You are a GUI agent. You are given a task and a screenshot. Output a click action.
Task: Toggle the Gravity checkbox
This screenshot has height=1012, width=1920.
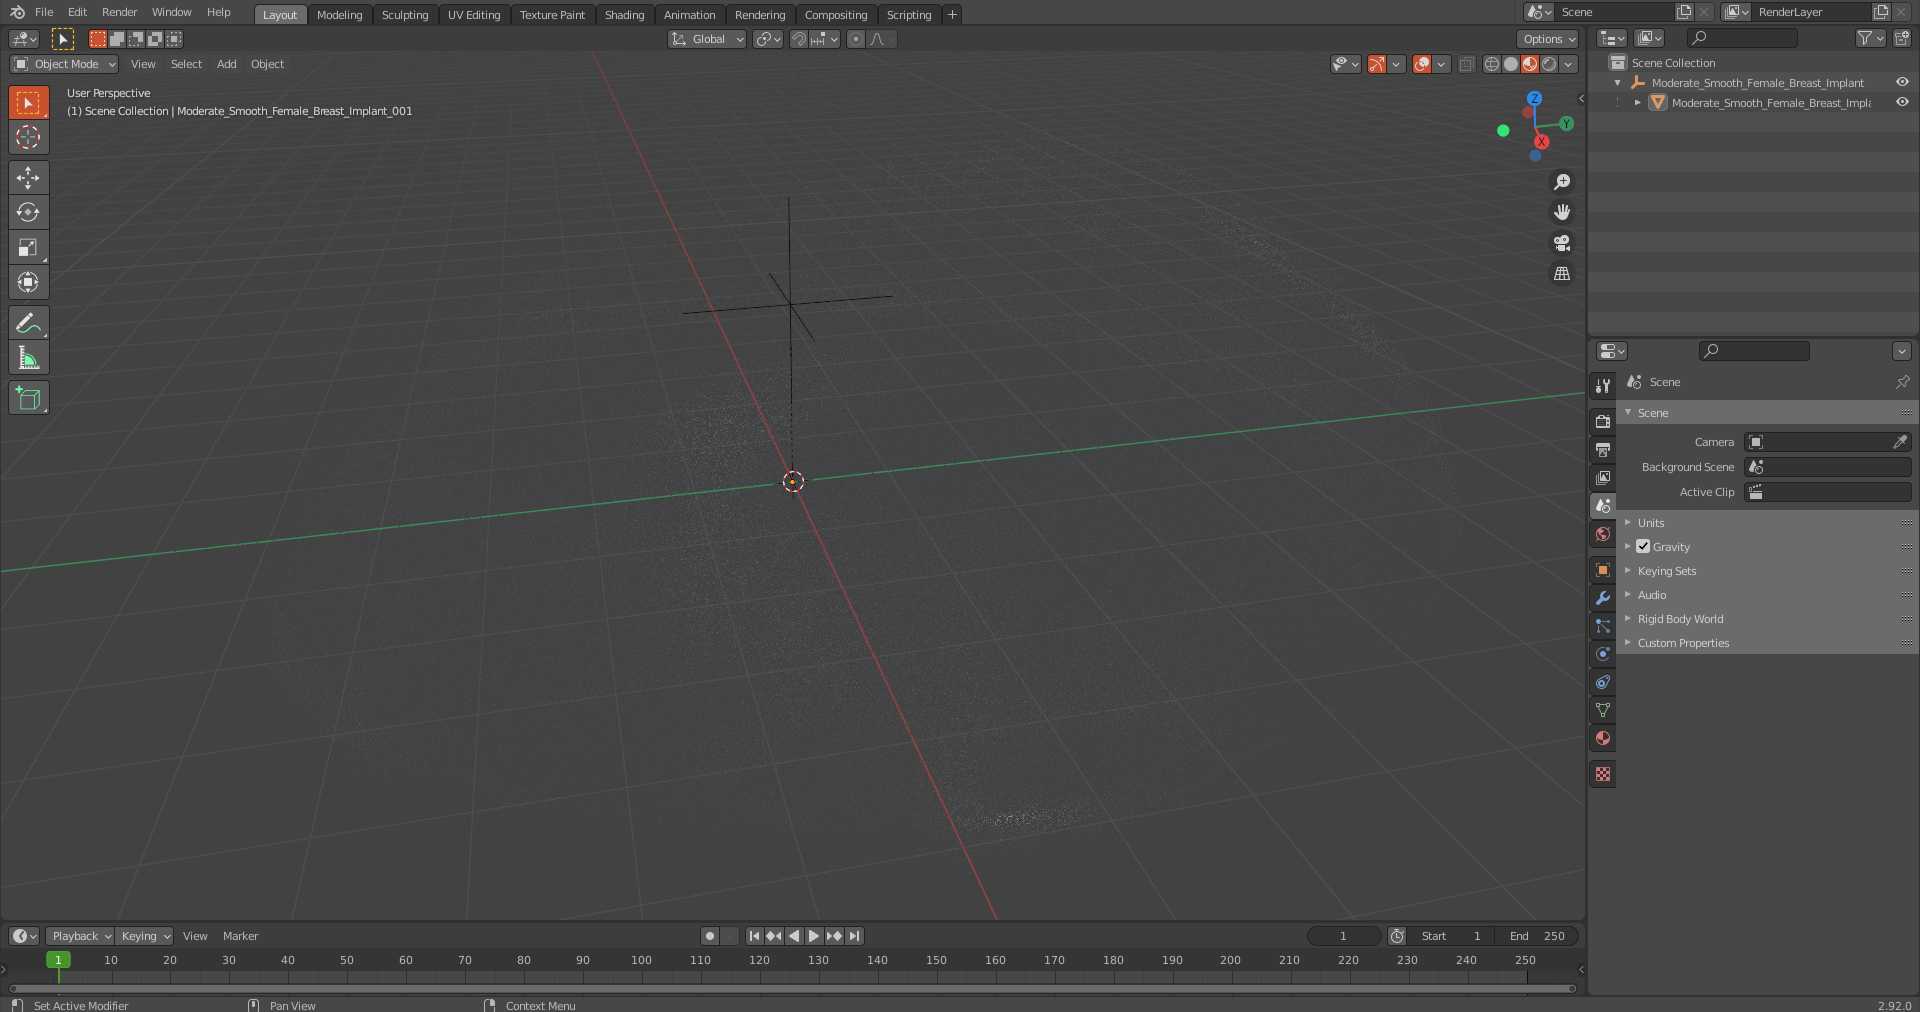[1643, 547]
